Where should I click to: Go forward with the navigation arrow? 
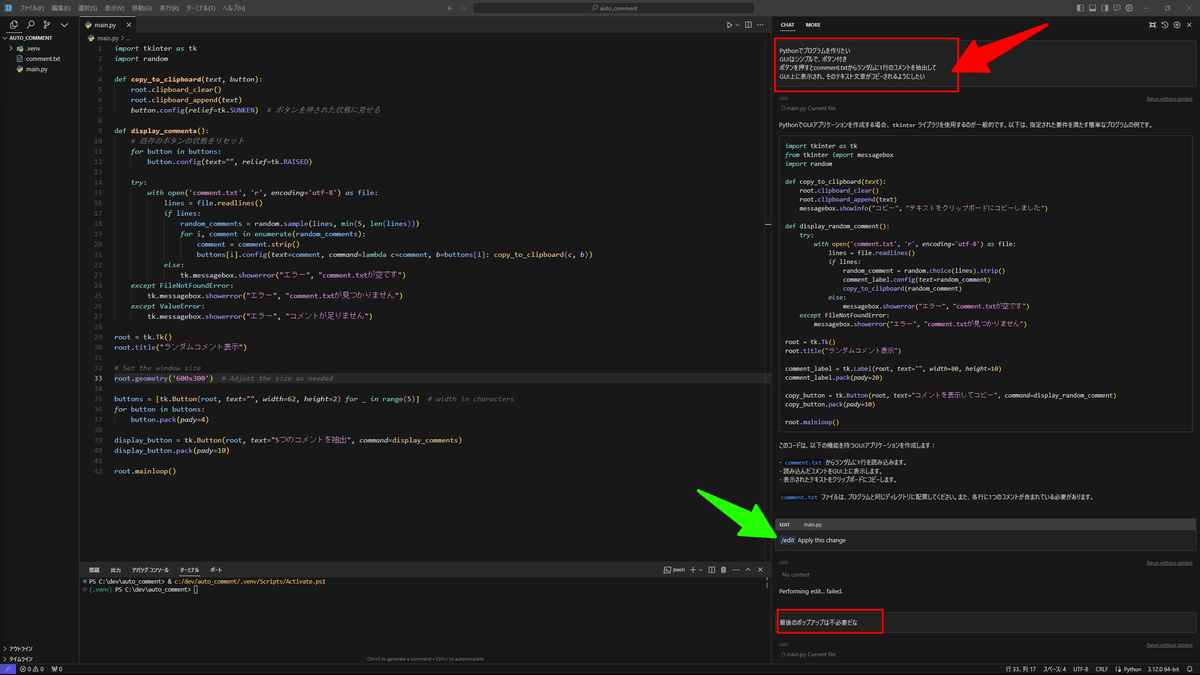(464, 8)
